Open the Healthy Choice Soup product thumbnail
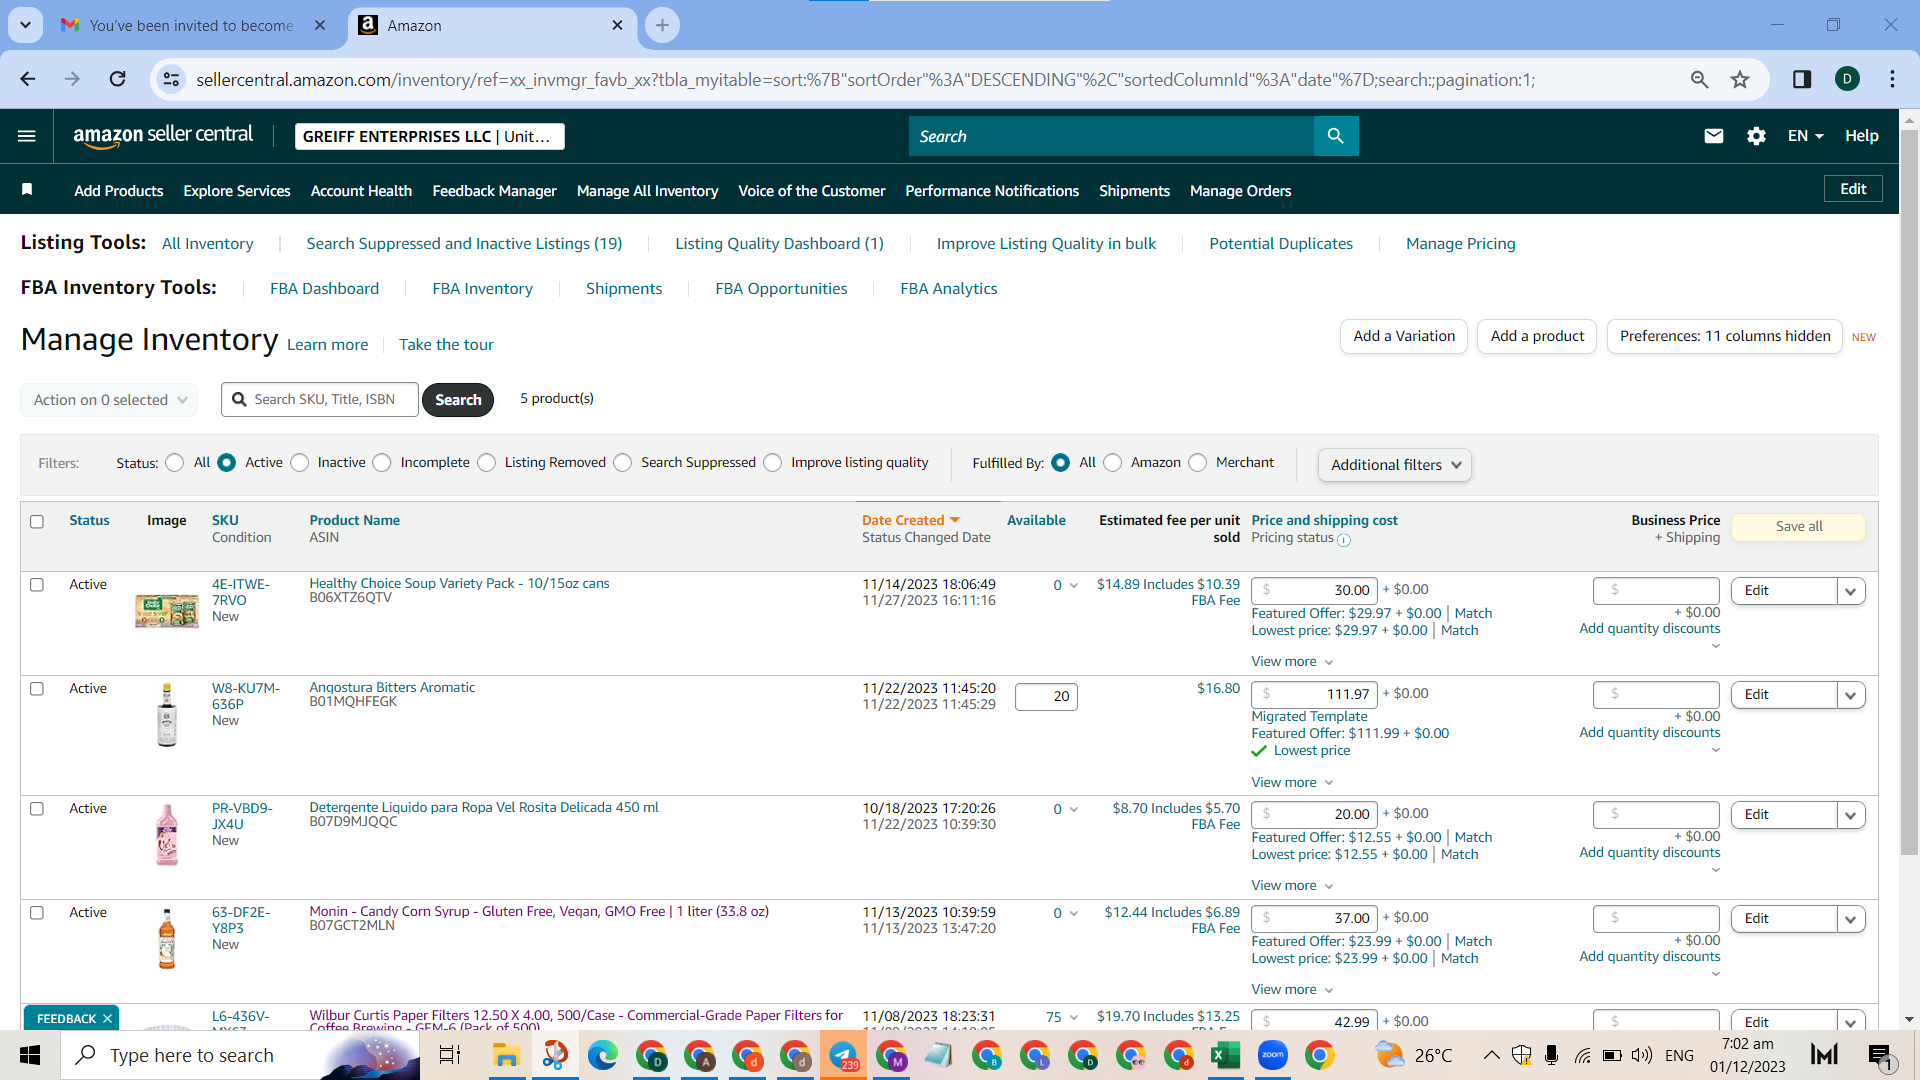Image resolution: width=1920 pixels, height=1080 pixels. click(167, 609)
